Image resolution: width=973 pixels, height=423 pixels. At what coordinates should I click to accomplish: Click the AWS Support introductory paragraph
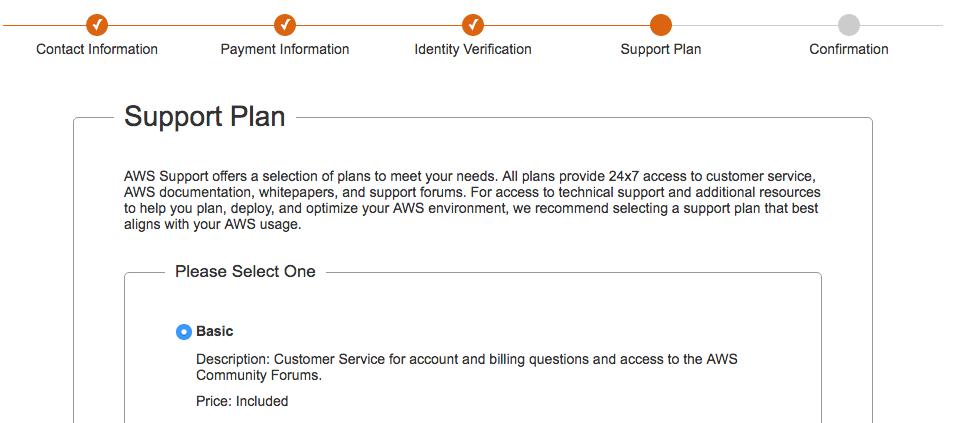[472, 200]
